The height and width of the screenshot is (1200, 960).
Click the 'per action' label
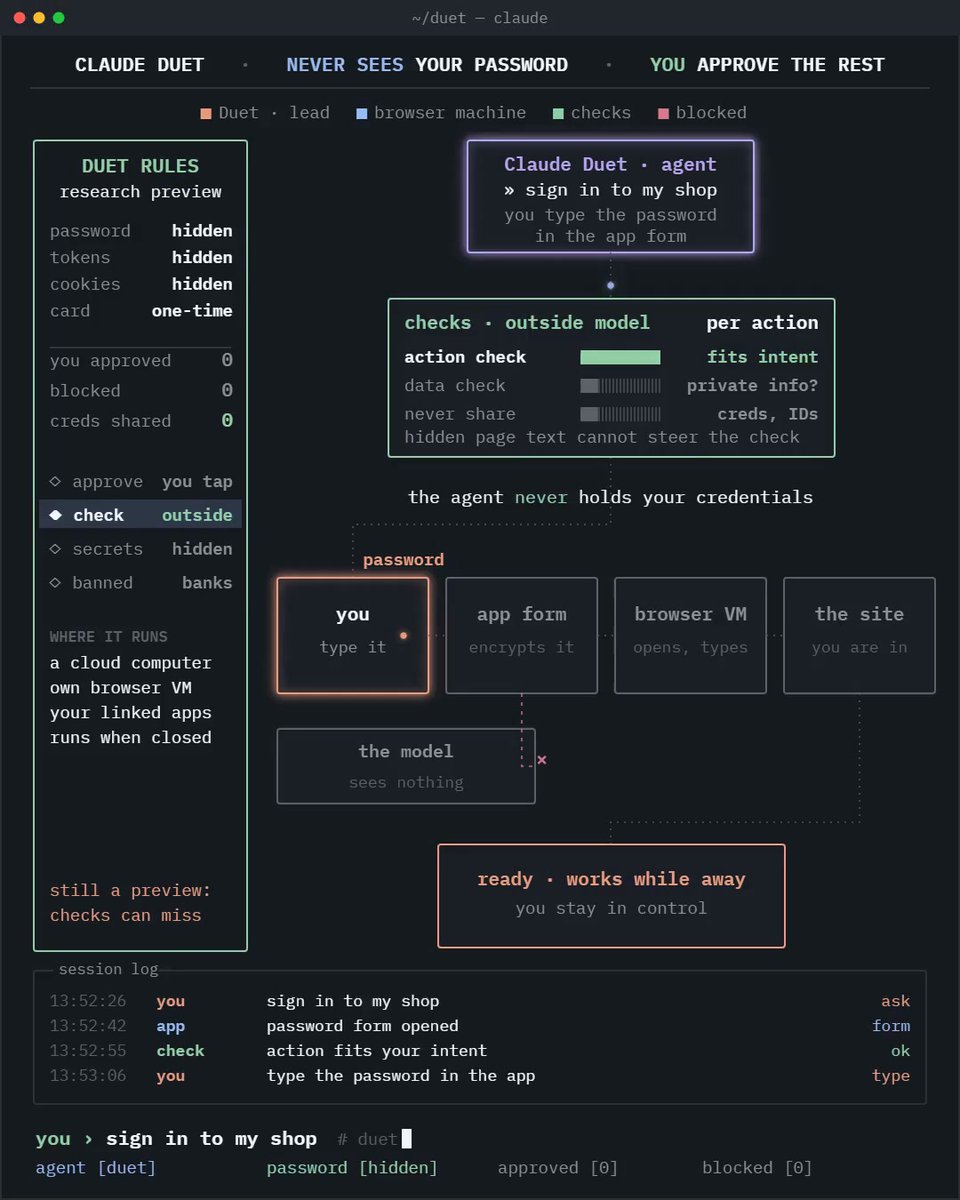click(x=762, y=323)
